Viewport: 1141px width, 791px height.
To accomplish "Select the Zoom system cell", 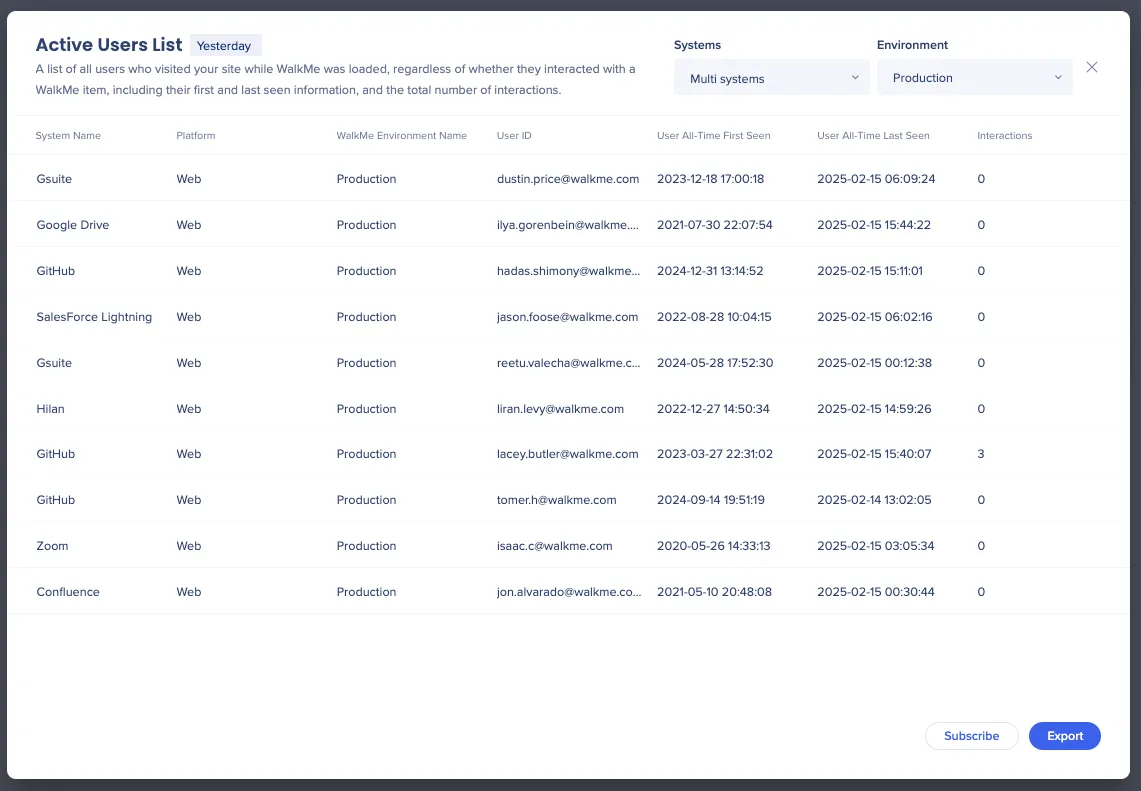I will pyautogui.click(x=52, y=546).
